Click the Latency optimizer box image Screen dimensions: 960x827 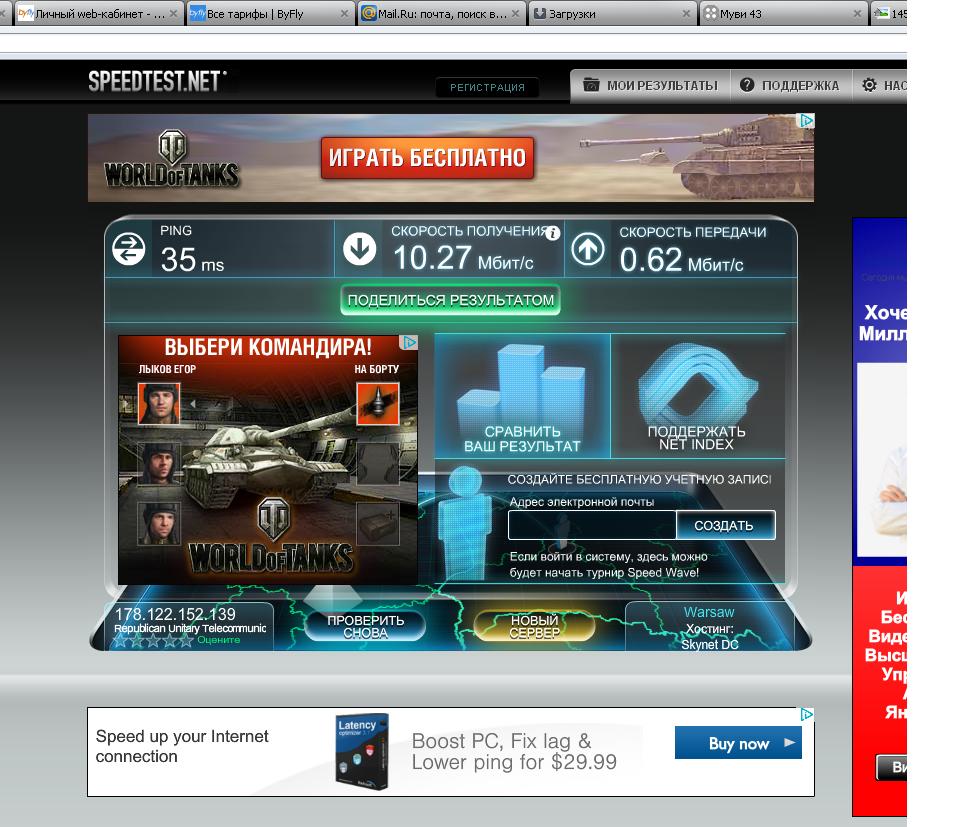[362, 751]
